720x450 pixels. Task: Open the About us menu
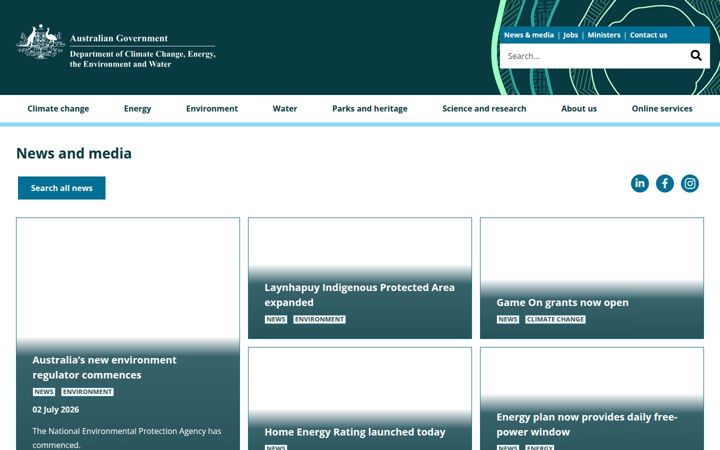[579, 109]
